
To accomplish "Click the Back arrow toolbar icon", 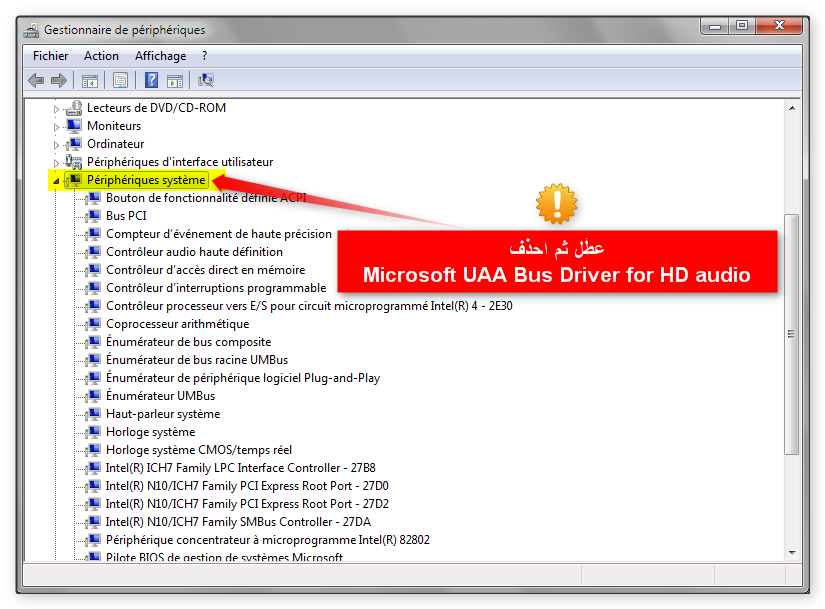I will (36, 80).
